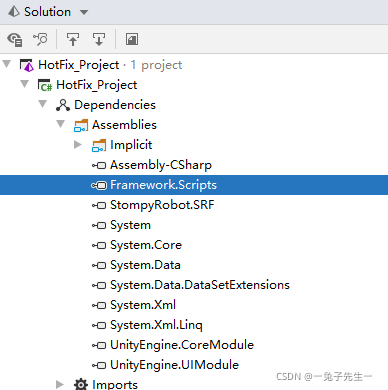The image size is (388, 390).
Task: Expand the Imports node
Action: pos(60,384)
